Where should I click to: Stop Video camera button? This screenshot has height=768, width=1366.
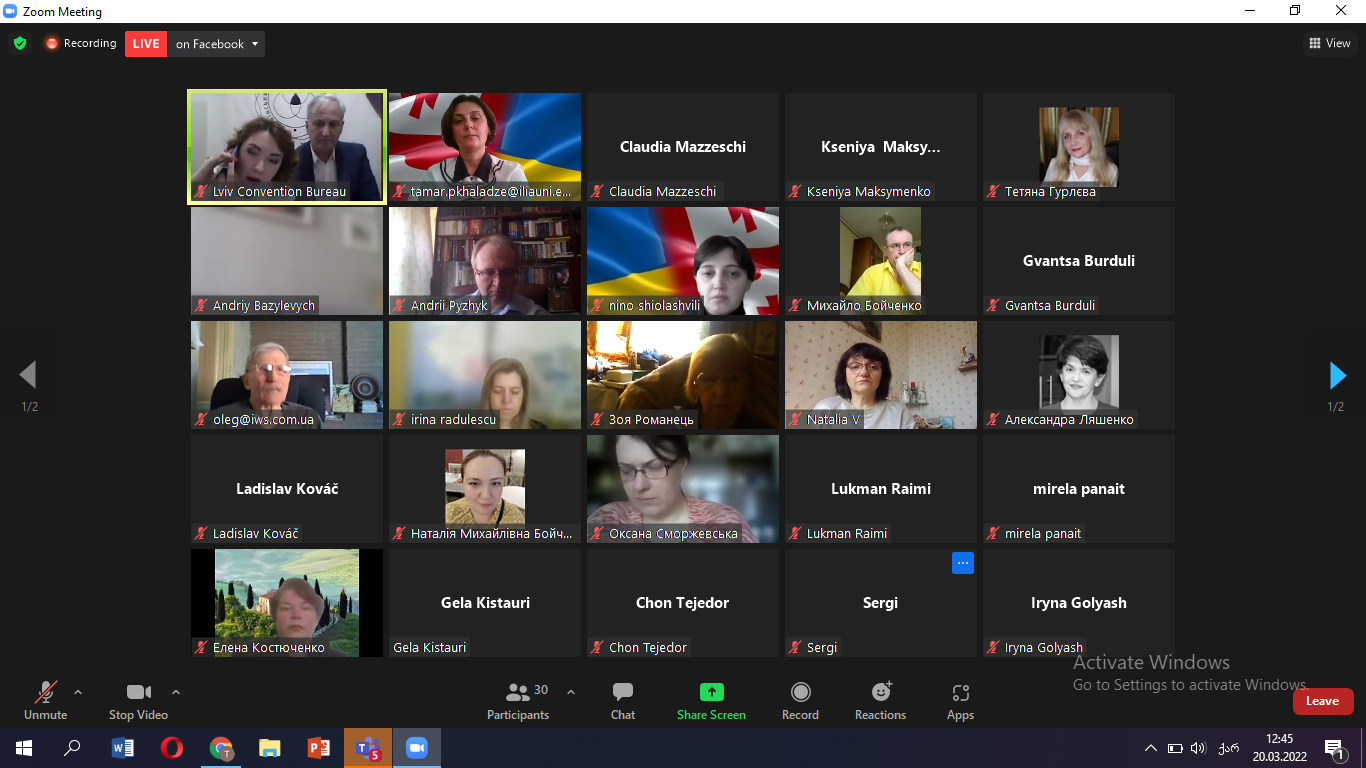coord(138,700)
